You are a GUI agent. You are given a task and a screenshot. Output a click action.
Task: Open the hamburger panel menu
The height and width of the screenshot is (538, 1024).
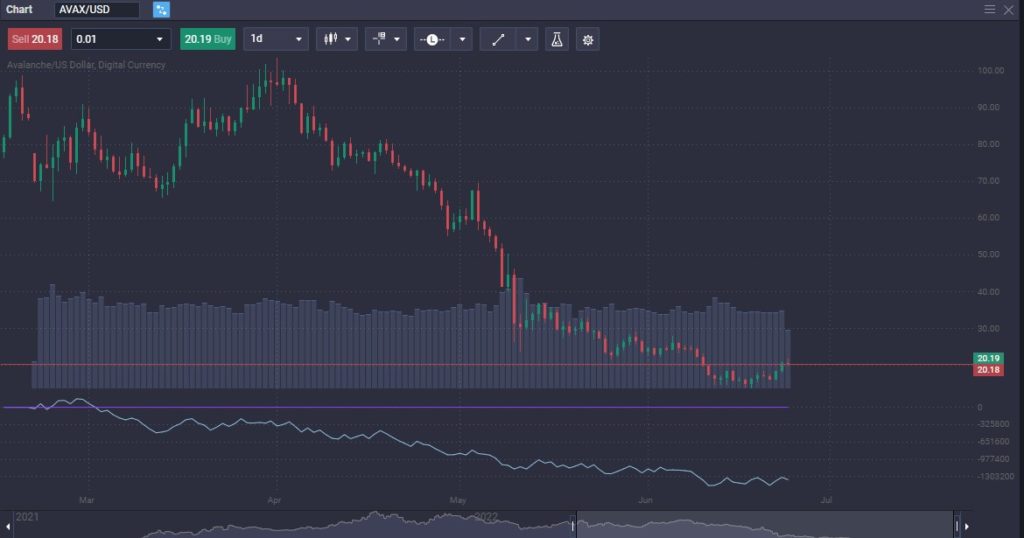[x=990, y=9]
